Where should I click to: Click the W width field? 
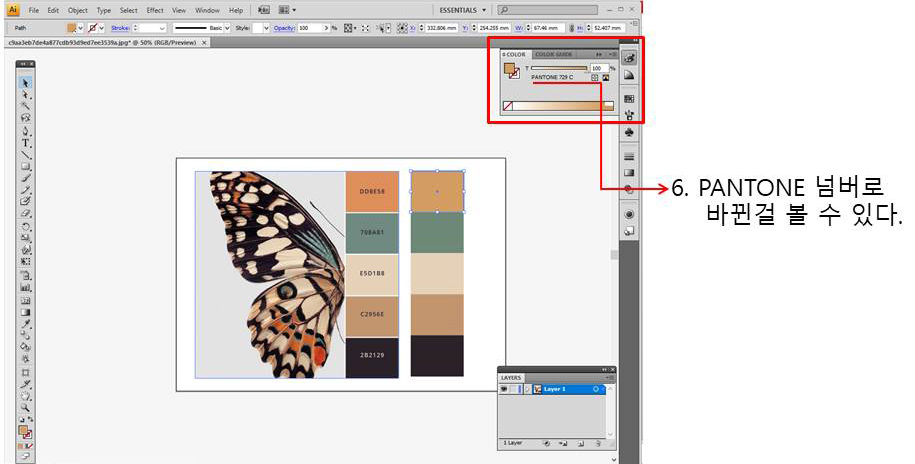point(547,28)
